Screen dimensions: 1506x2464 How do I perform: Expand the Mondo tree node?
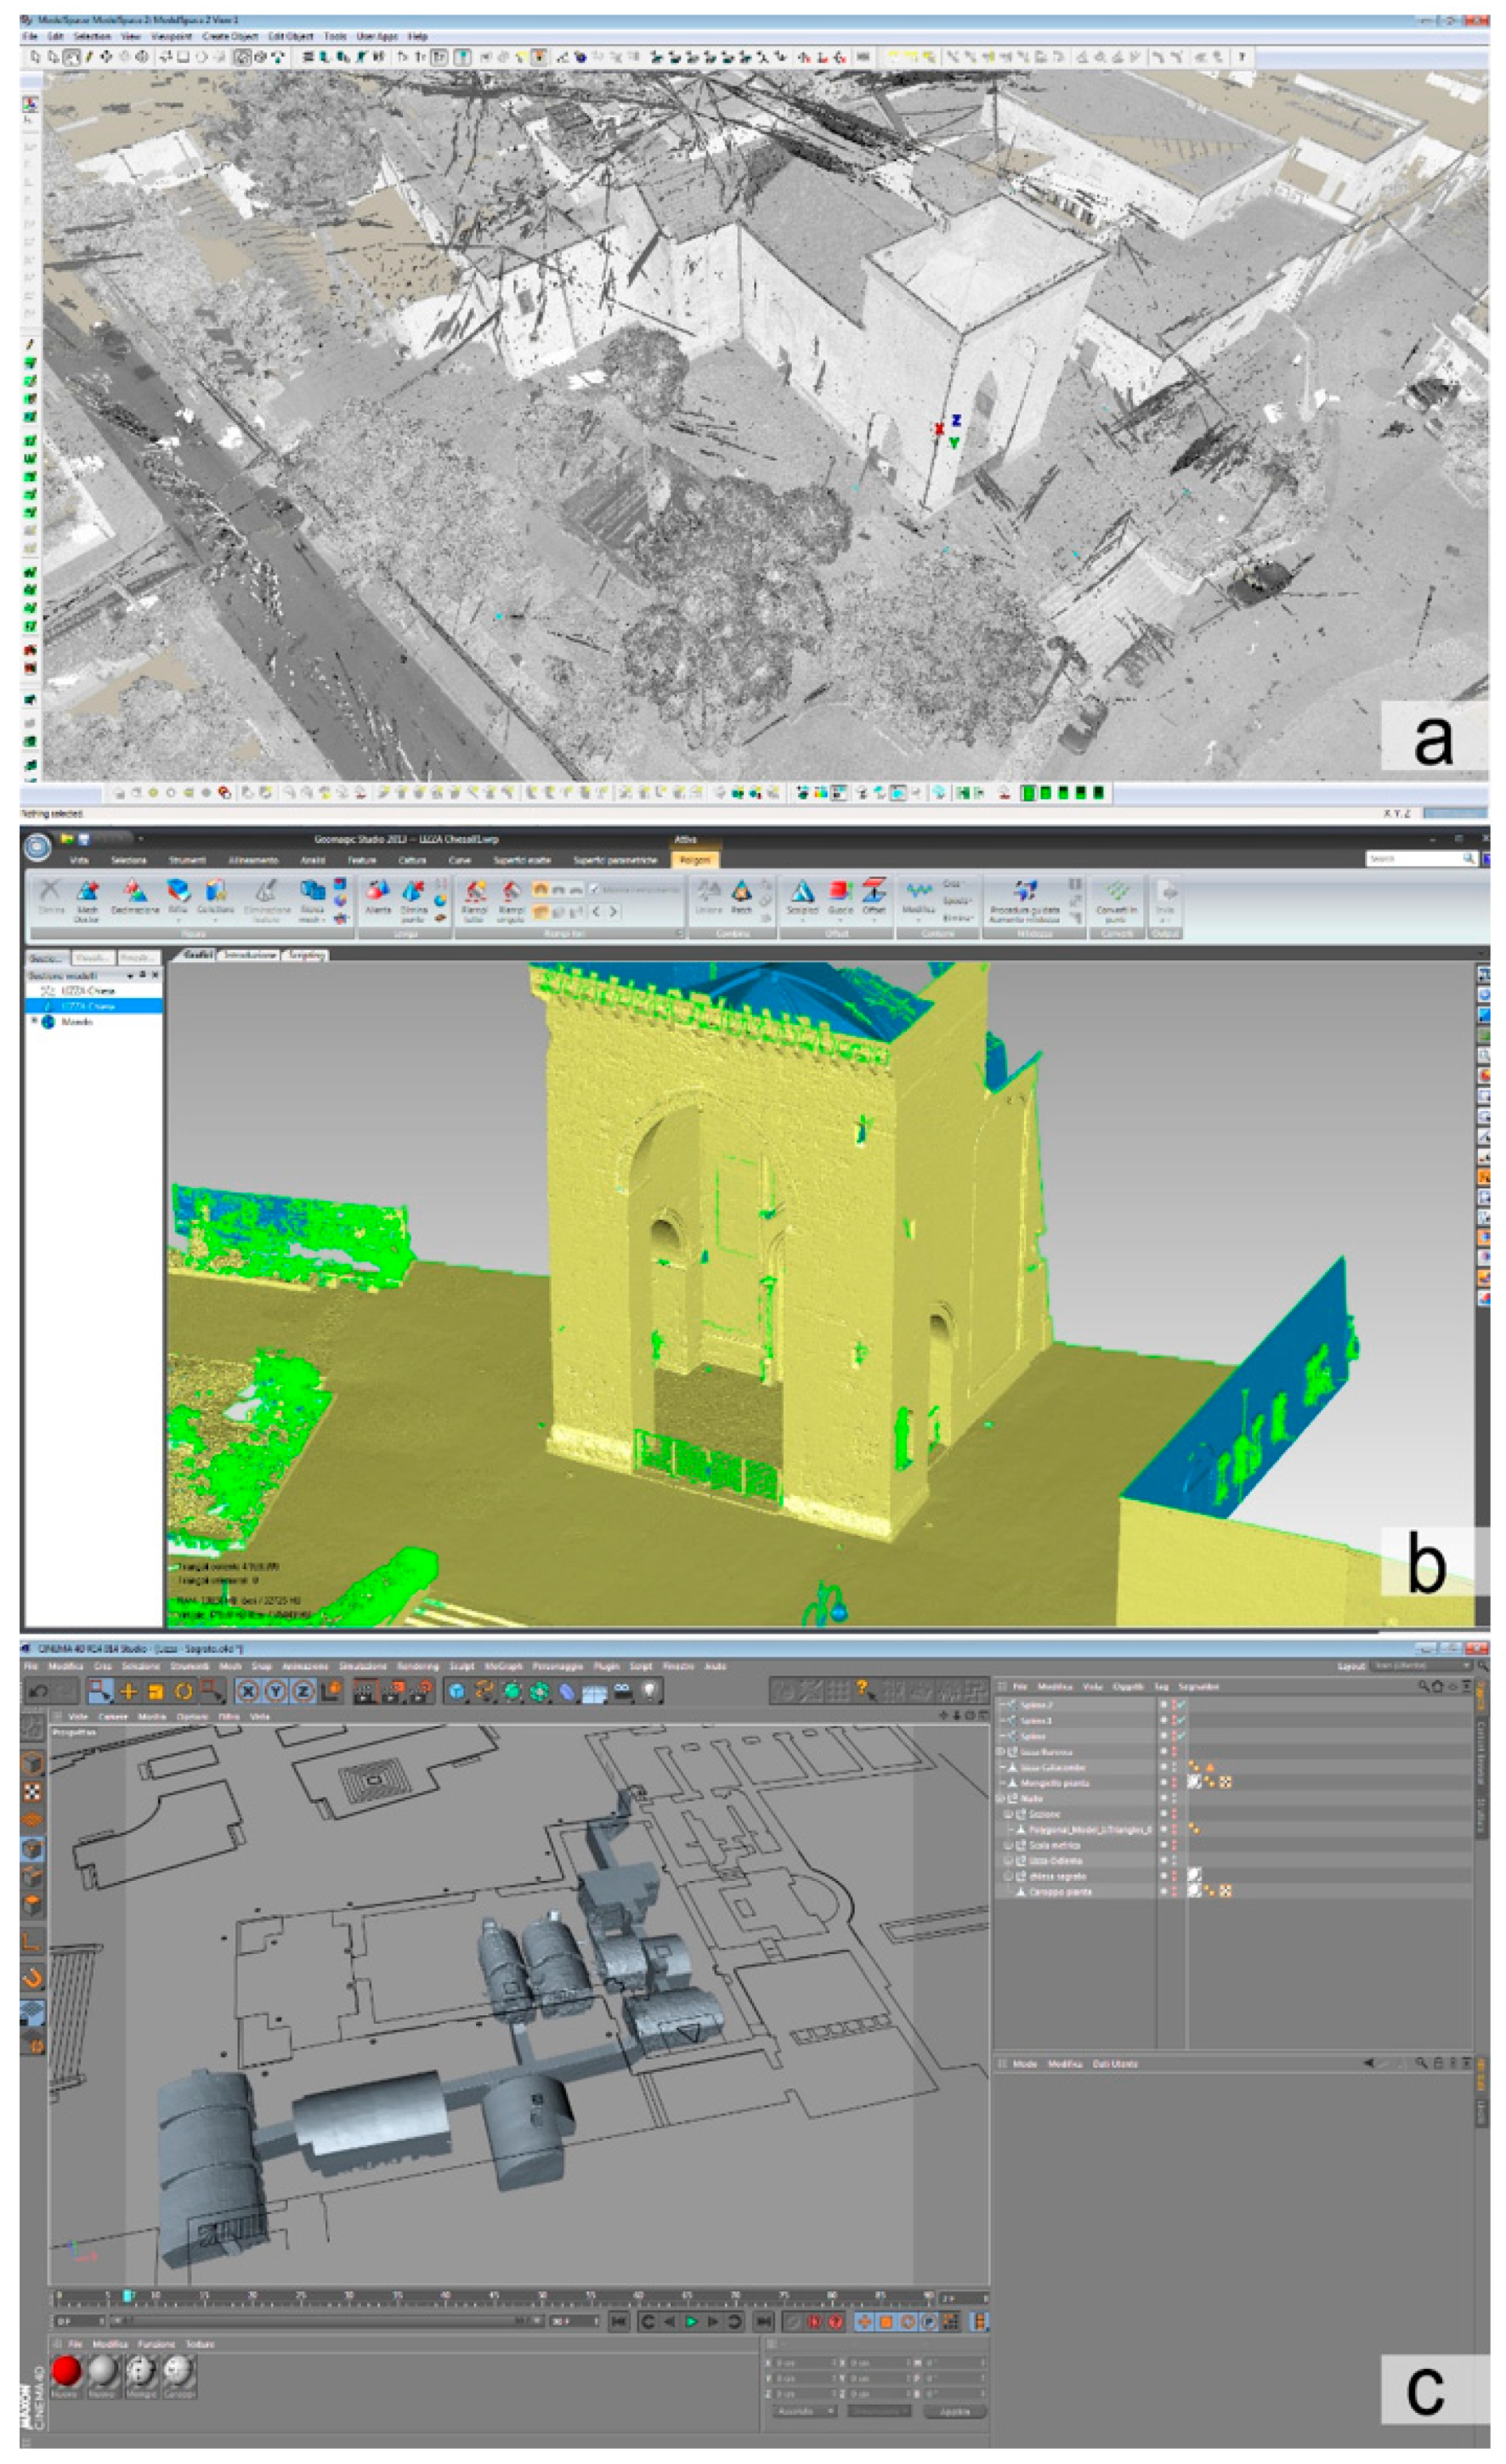pyautogui.click(x=35, y=1021)
